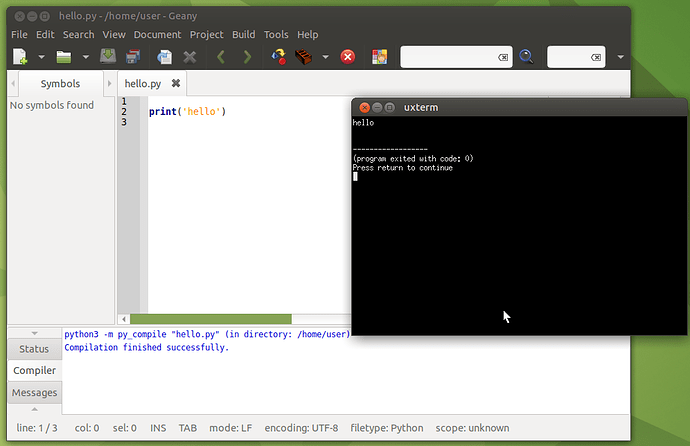Switch to the Messages tab

pos(34,392)
